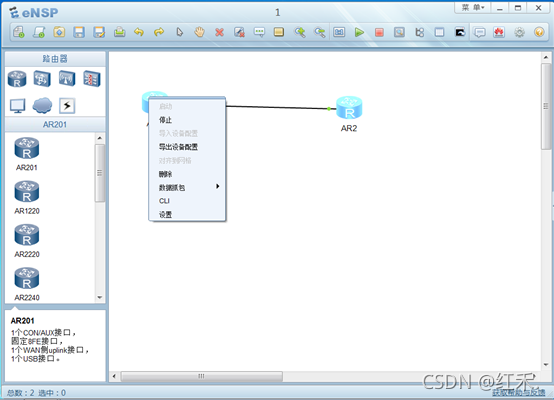This screenshot has height=400, width=554.
Task: Select the AR2 router on canvas
Action: click(349, 108)
